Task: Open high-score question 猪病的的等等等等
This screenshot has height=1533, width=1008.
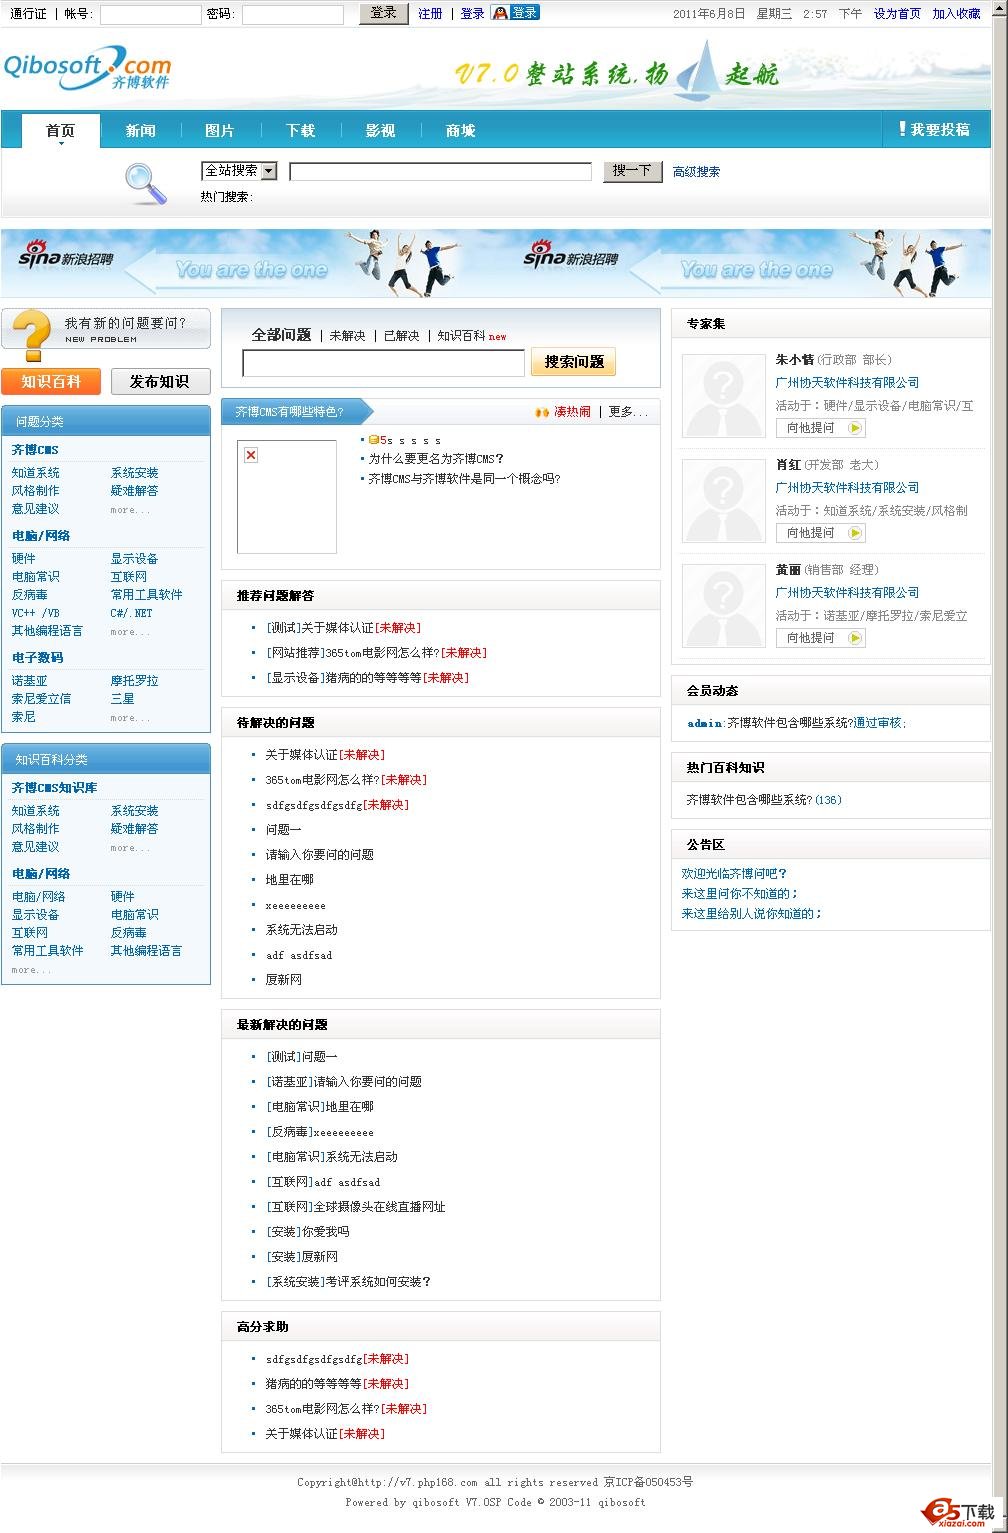Action: coord(313,1384)
